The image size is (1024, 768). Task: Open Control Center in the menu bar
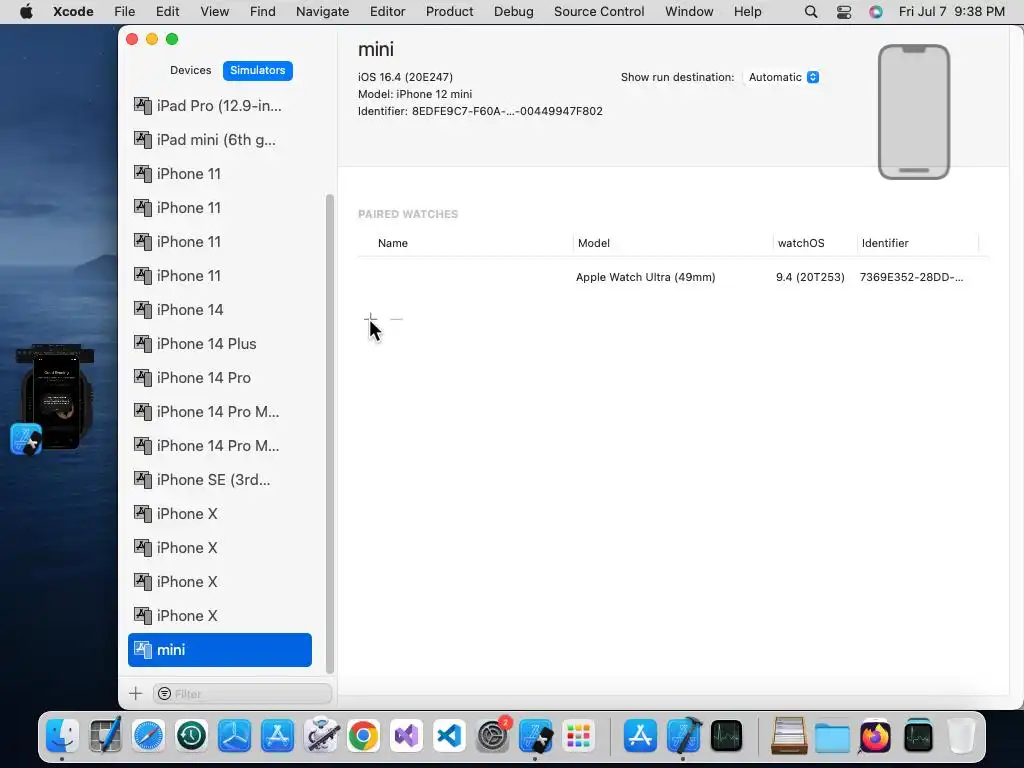click(844, 12)
